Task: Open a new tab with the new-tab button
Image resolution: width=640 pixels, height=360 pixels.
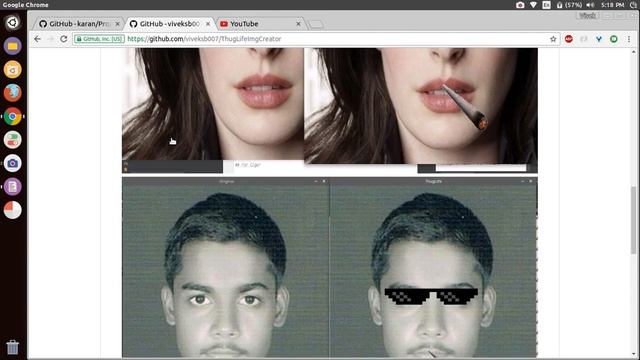Action: pos(316,24)
